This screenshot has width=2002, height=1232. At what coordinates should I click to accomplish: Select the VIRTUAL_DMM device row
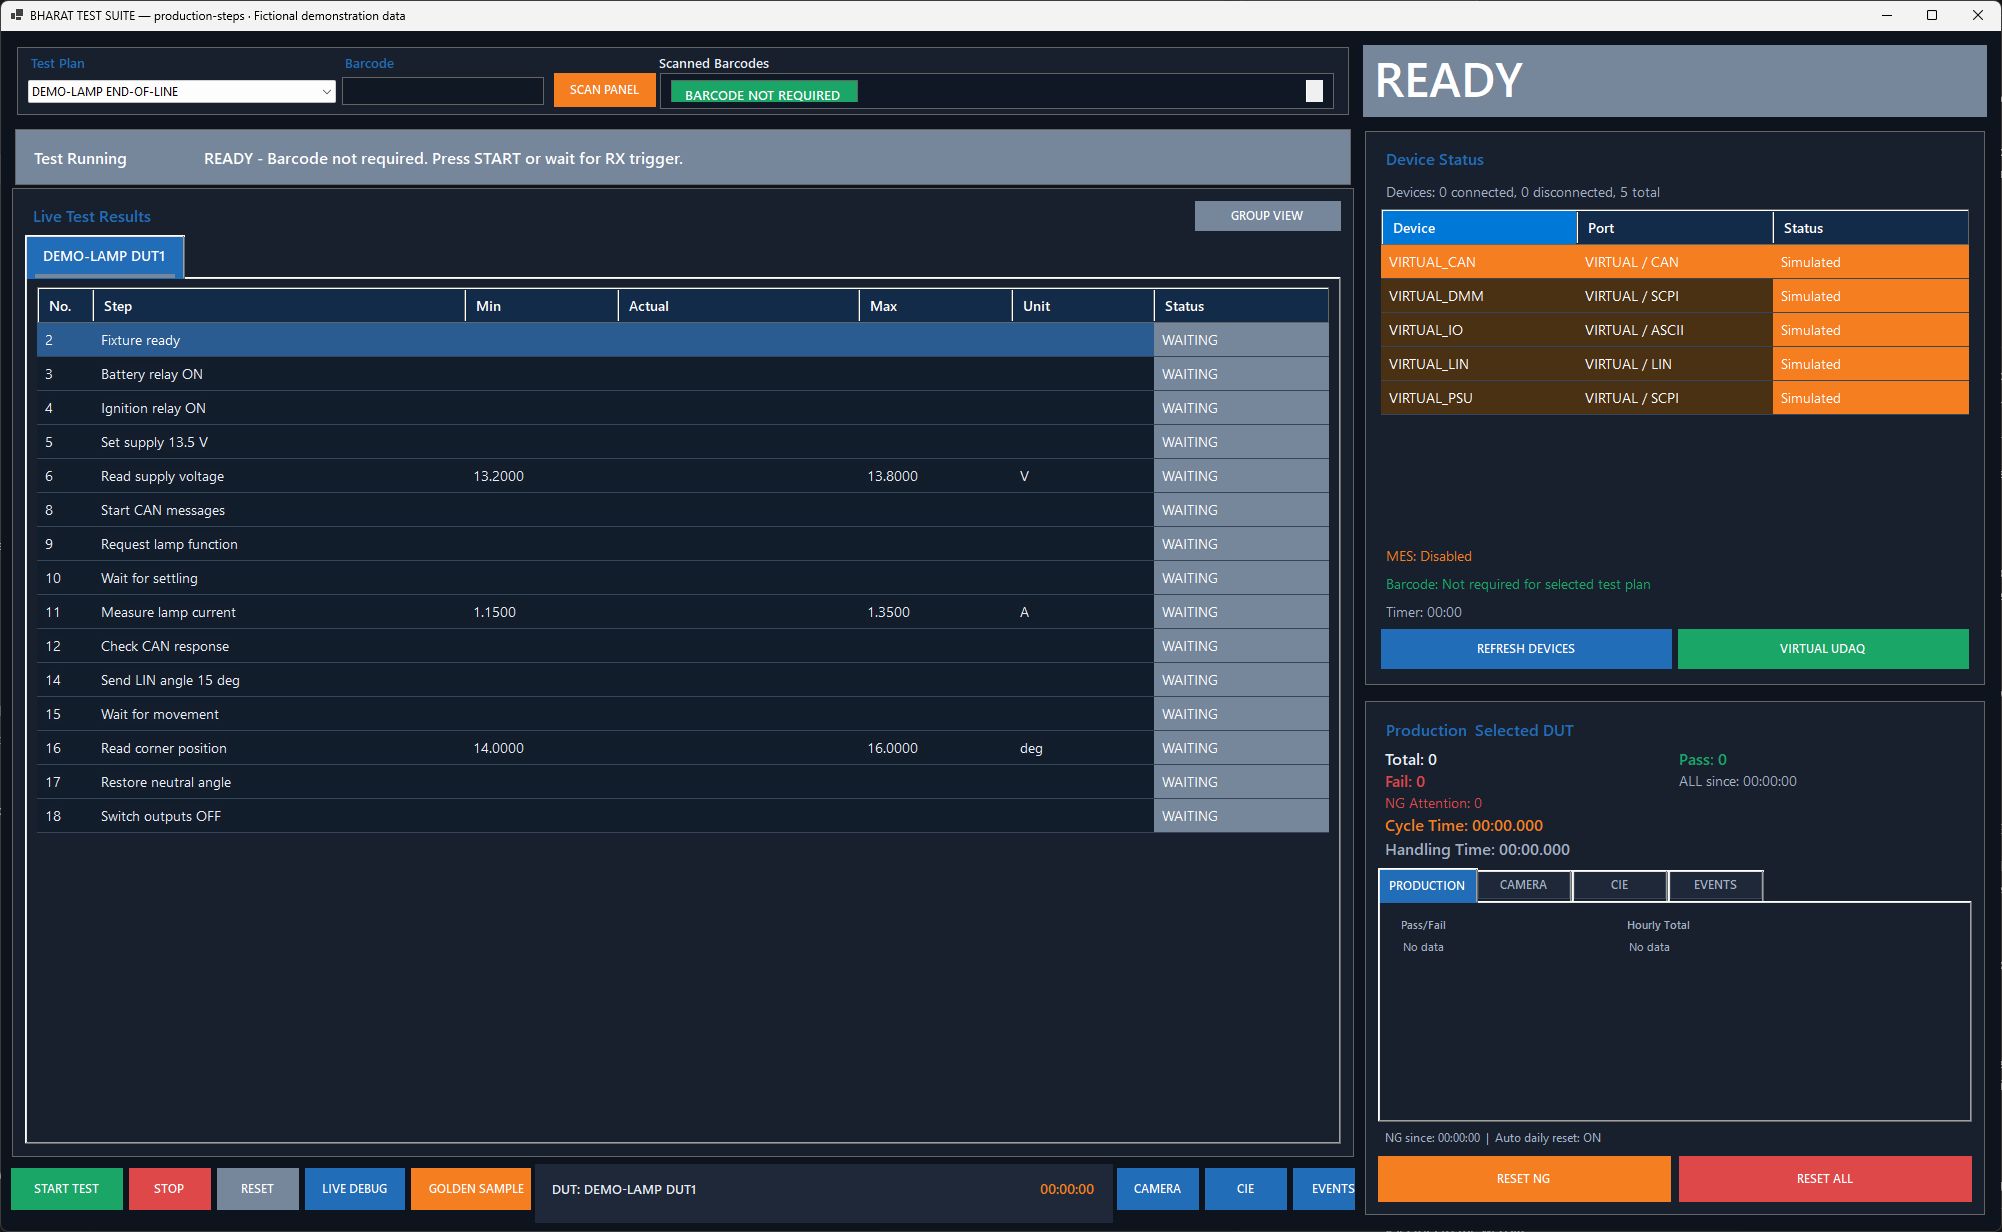tap(1675, 296)
